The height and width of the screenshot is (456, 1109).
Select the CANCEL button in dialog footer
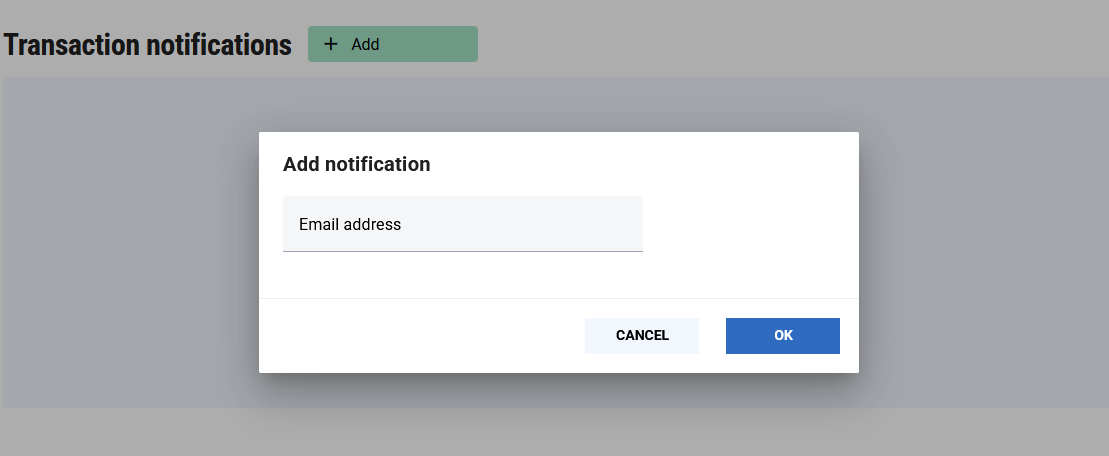[x=642, y=336]
